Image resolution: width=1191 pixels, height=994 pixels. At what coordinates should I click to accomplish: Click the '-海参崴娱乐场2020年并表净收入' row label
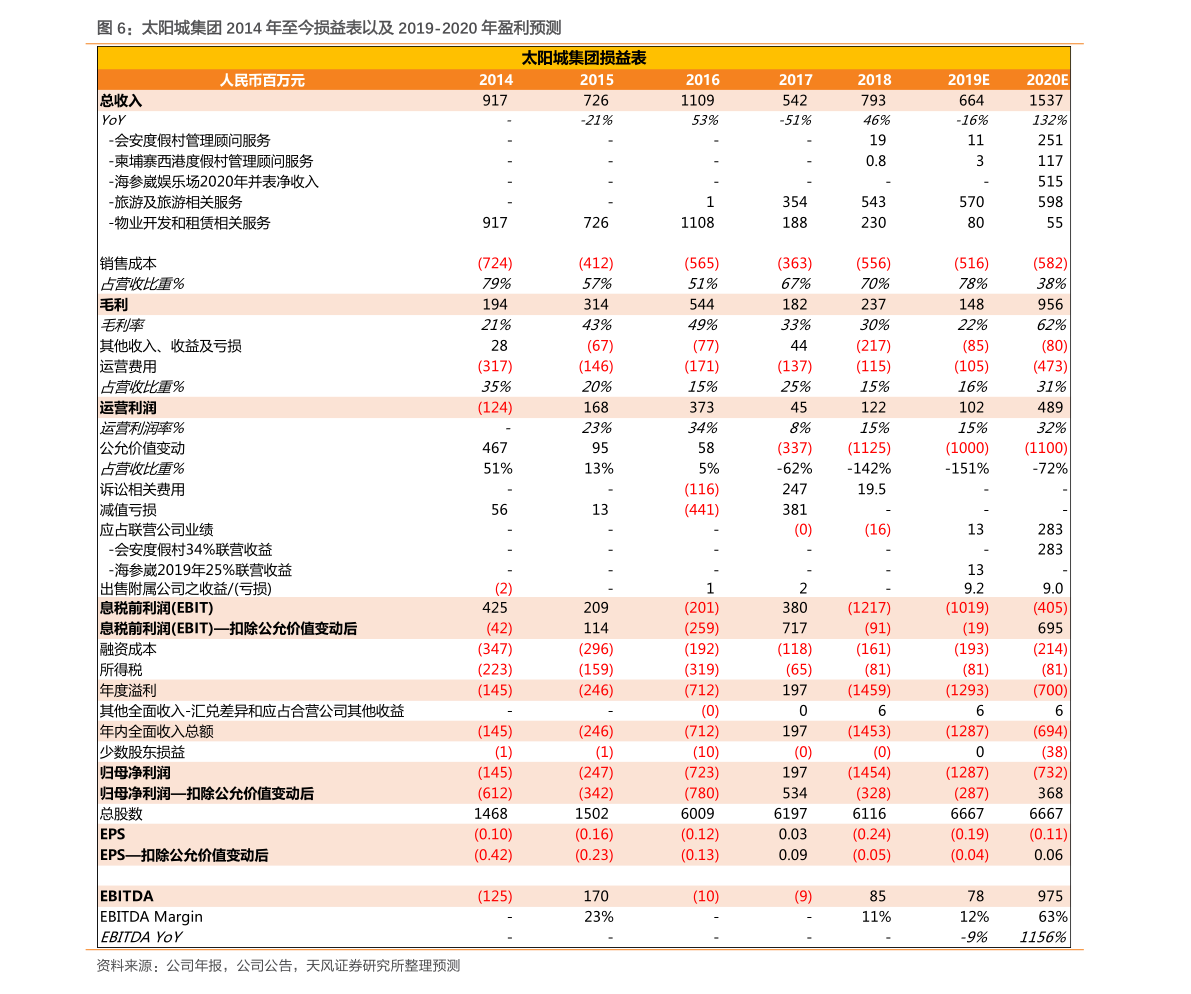(x=213, y=181)
